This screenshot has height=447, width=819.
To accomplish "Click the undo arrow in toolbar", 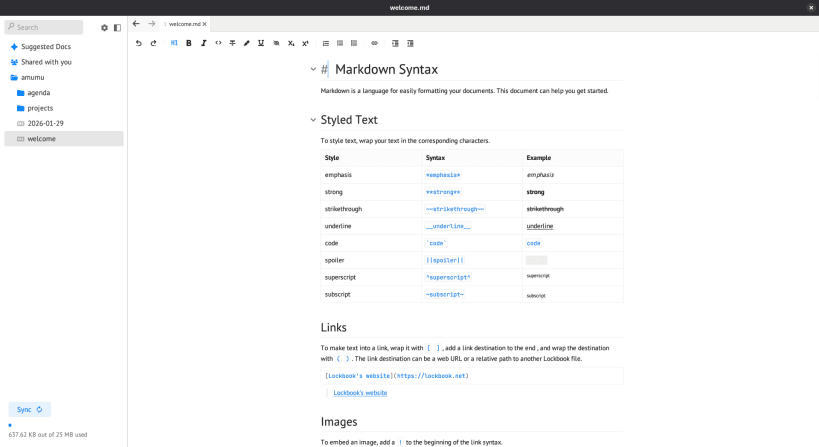I will (138, 43).
